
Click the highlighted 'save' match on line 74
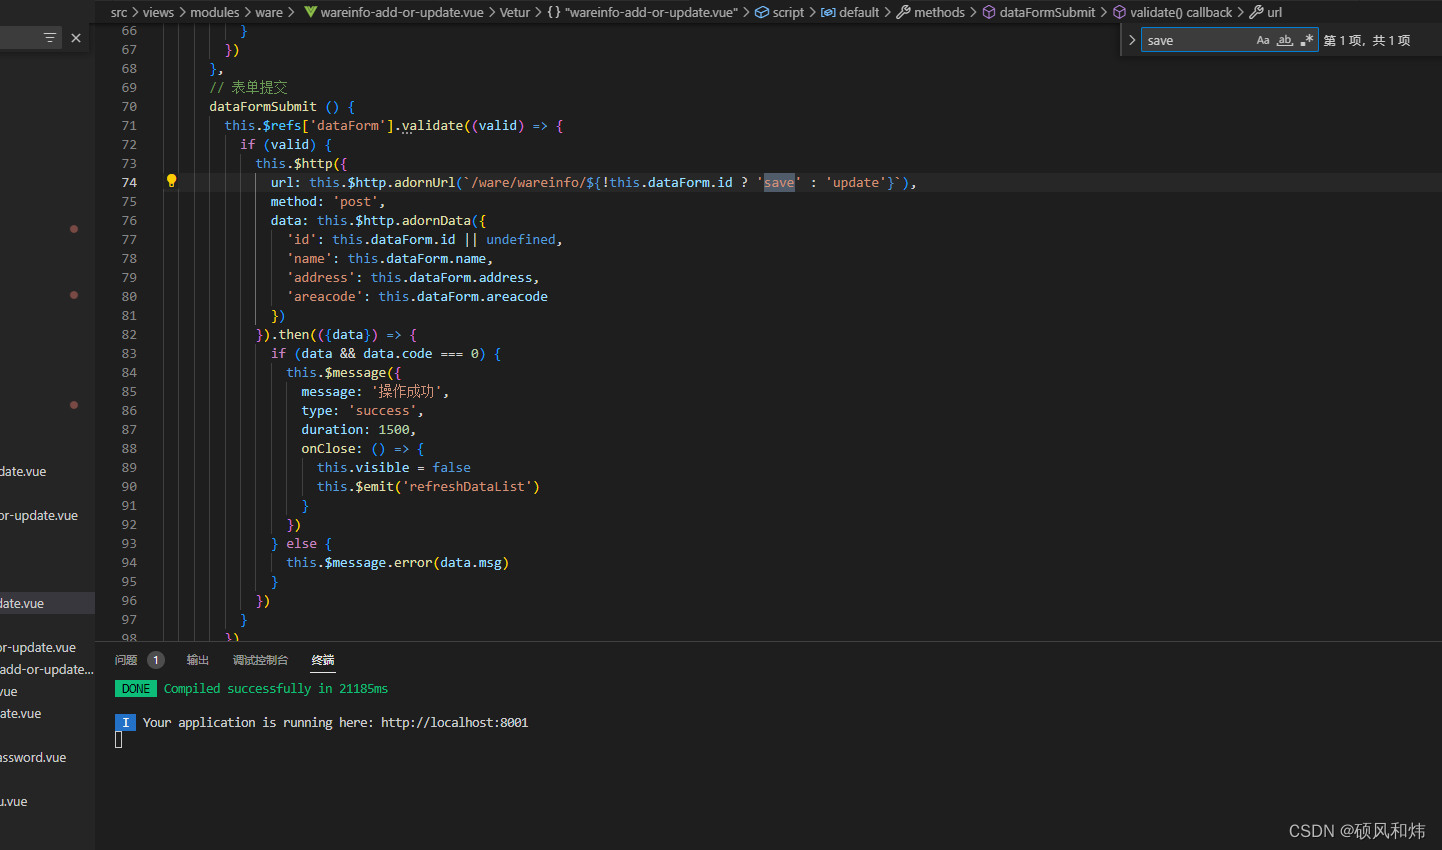click(x=779, y=182)
